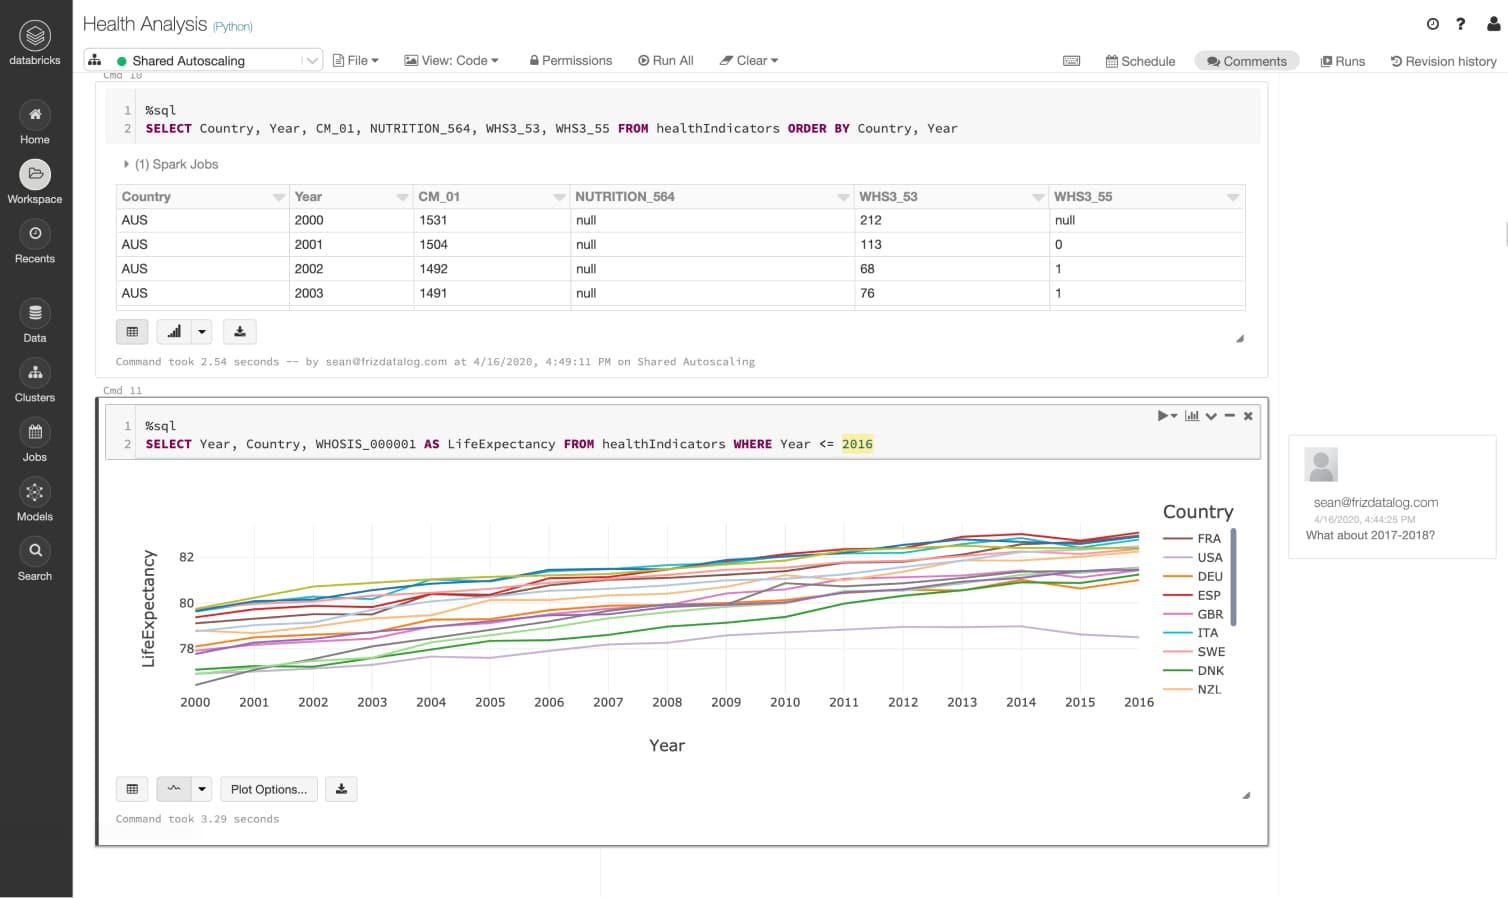Click the Plot Options button
Screen dimensions: 1508x898
tap(269, 789)
